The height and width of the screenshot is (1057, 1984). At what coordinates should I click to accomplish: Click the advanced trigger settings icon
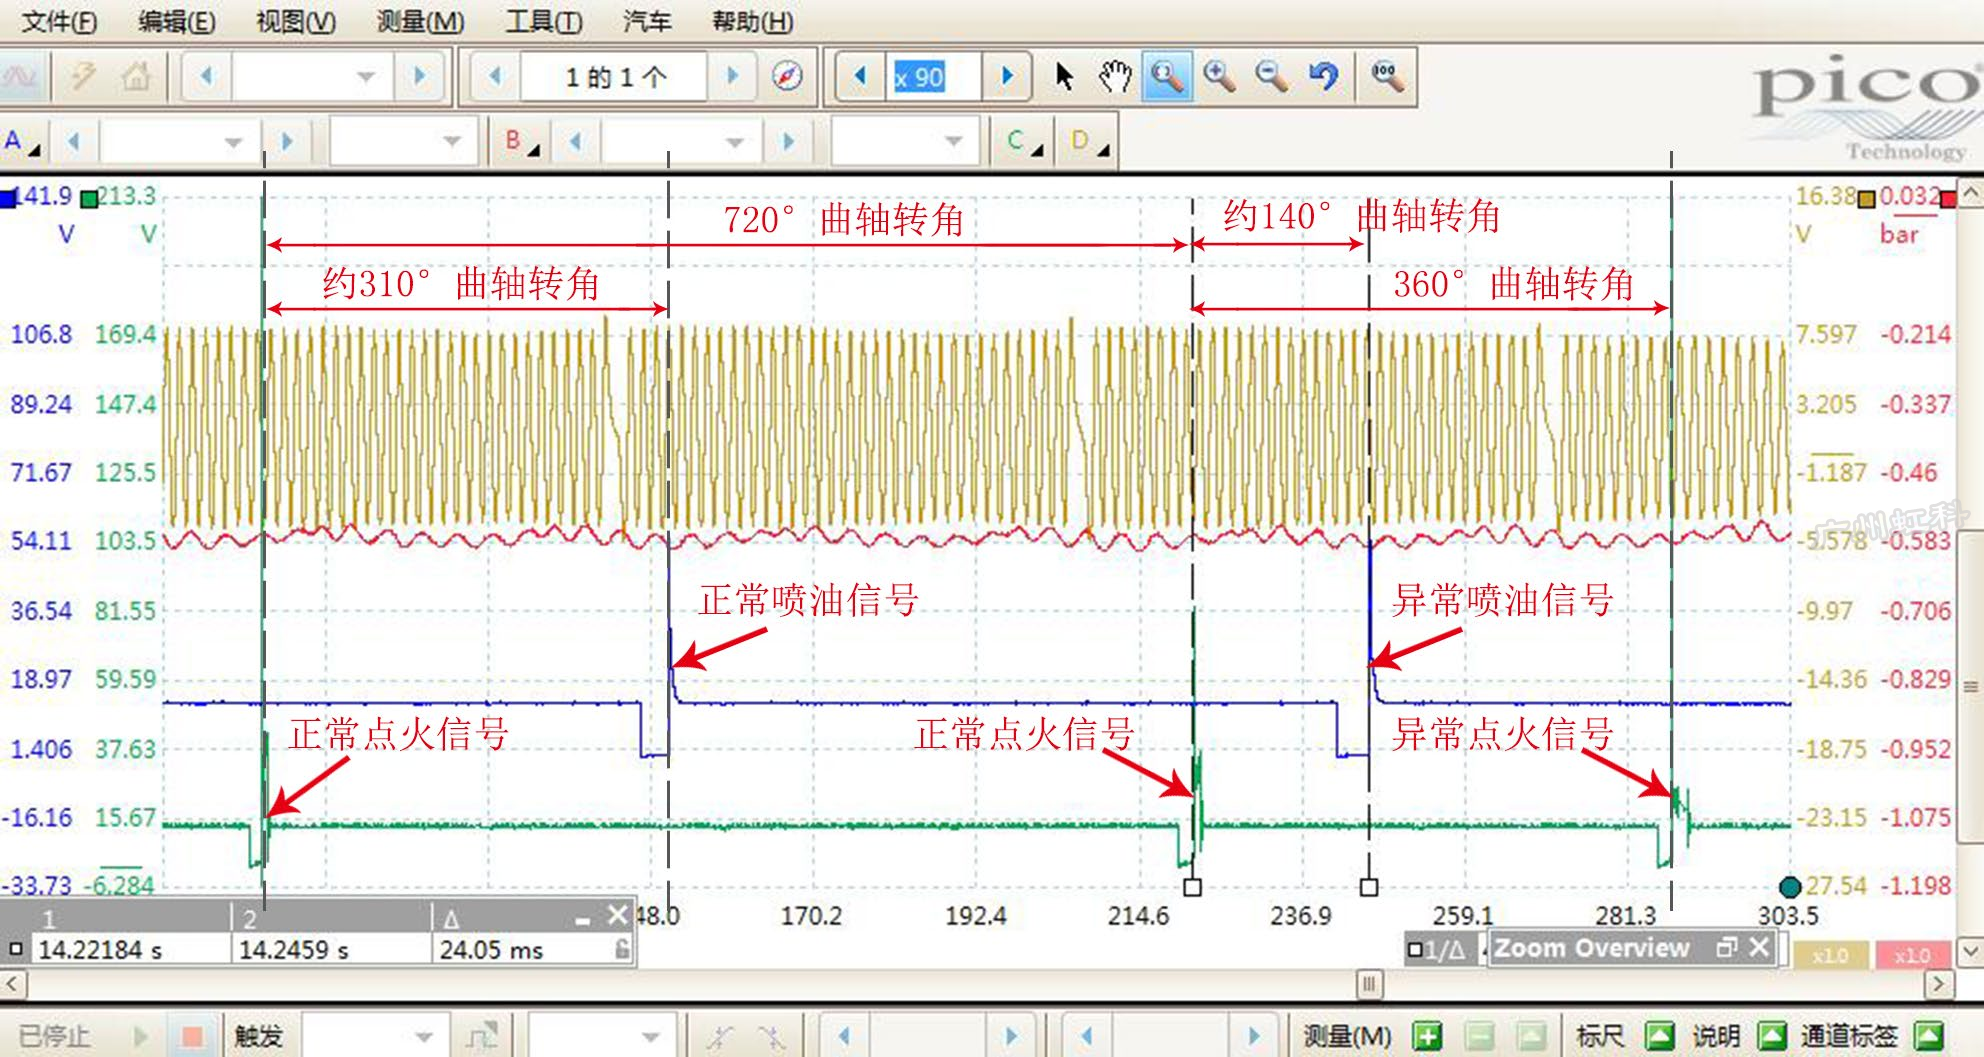click(482, 1035)
